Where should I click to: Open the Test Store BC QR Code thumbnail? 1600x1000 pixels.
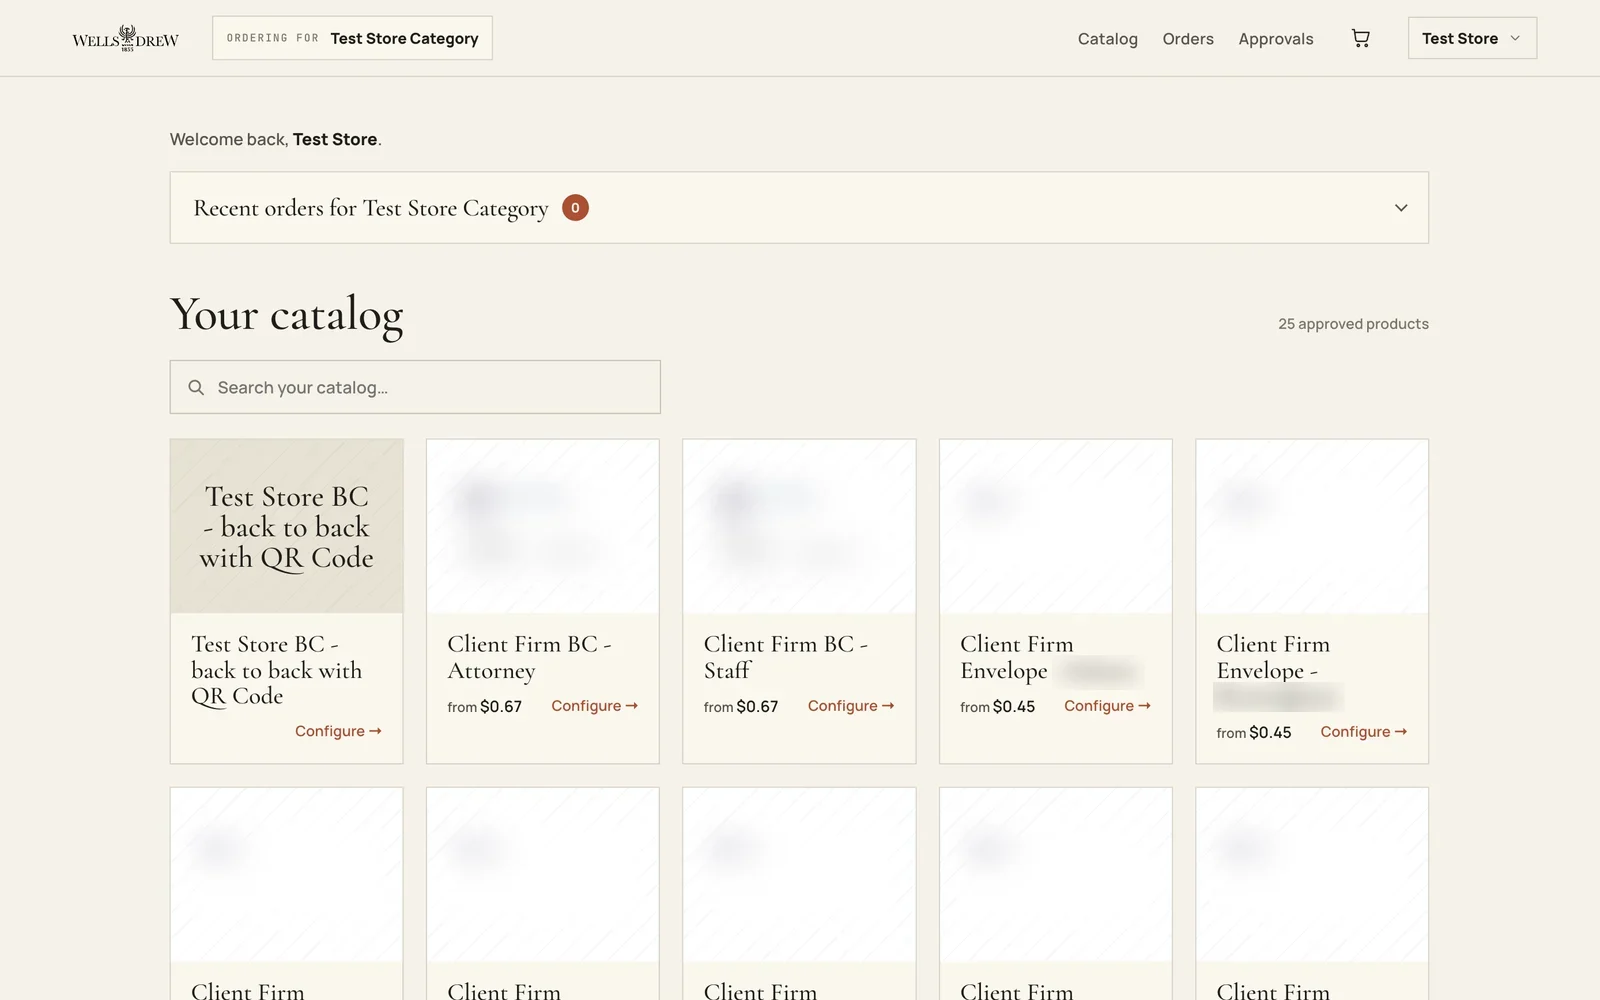[287, 526]
